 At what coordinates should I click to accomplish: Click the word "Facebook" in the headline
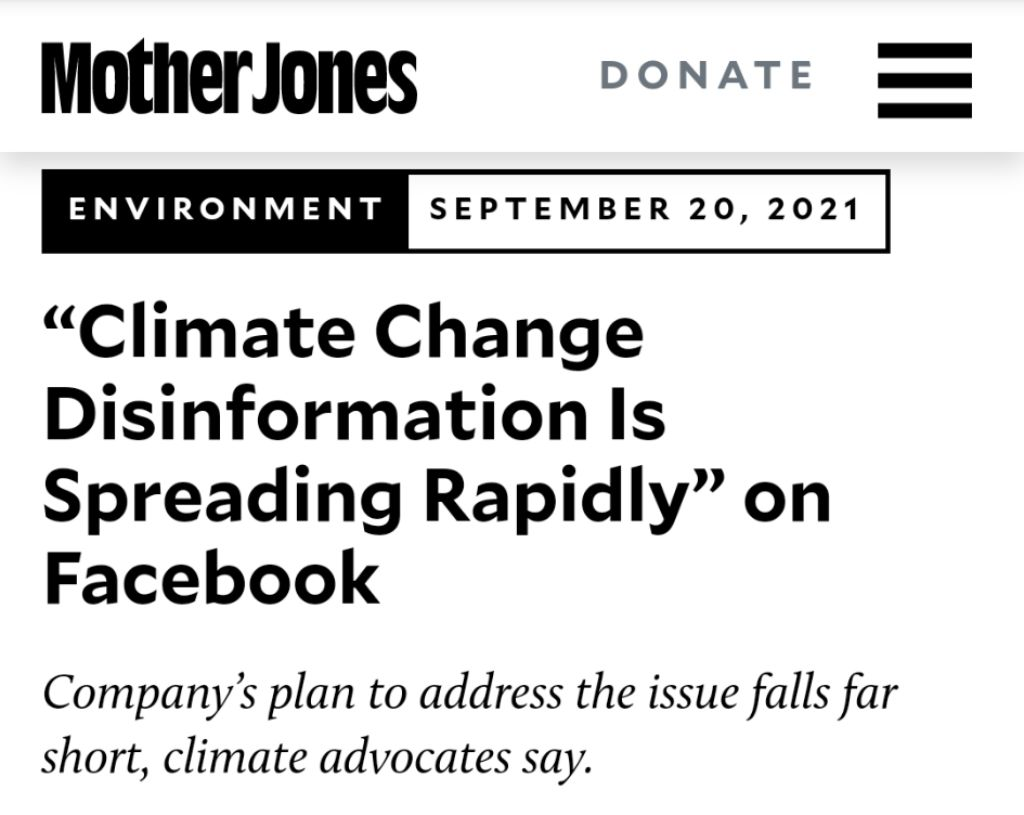(212, 579)
